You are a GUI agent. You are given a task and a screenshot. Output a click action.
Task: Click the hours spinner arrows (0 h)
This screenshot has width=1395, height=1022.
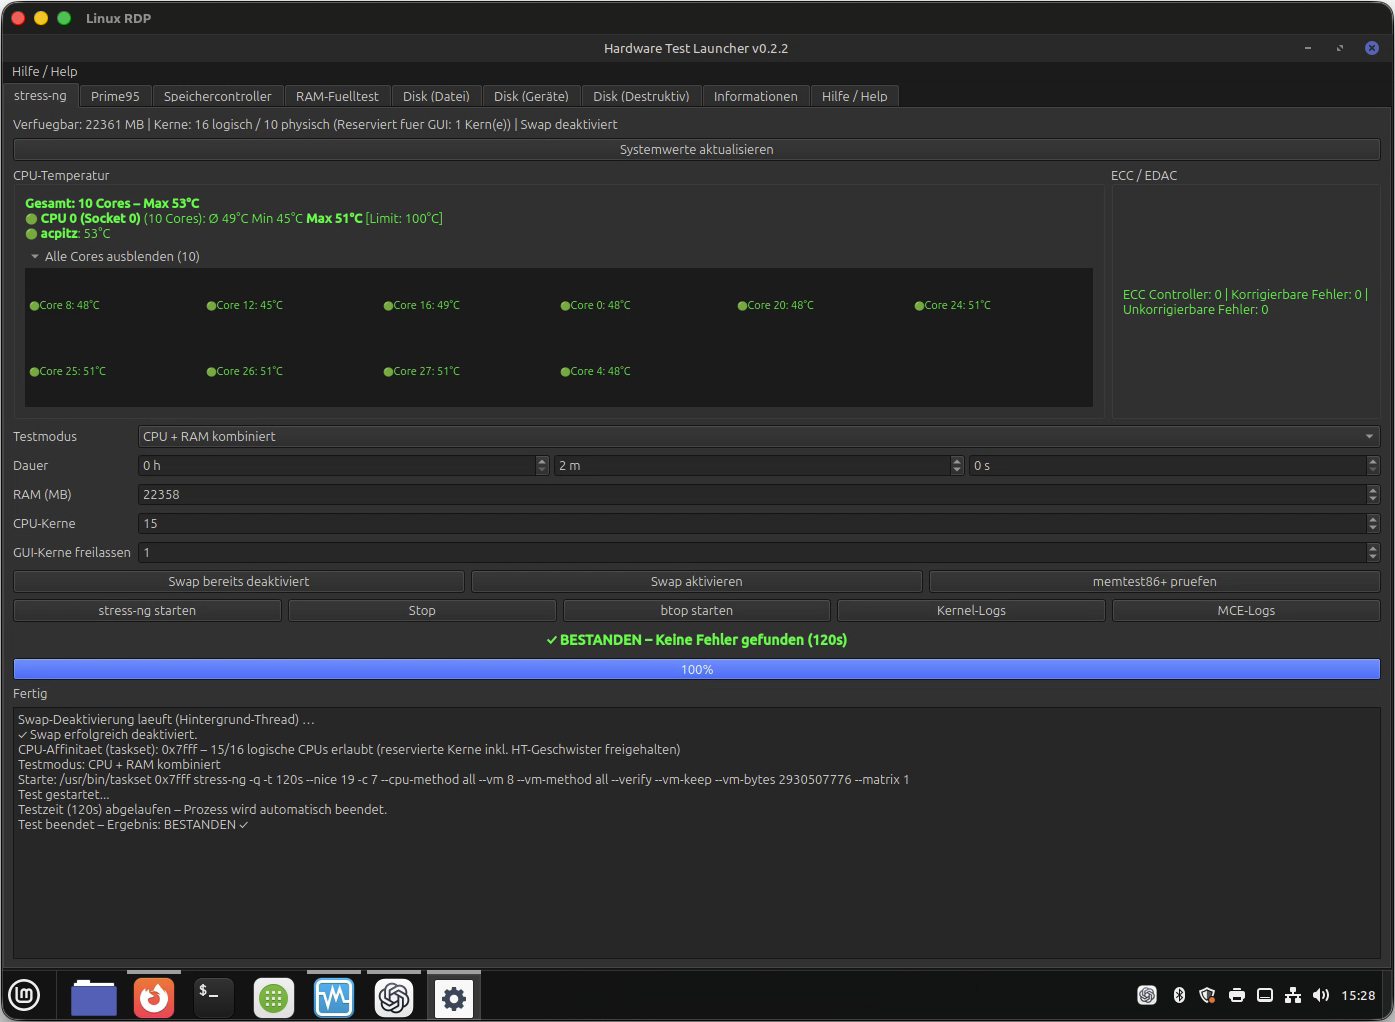click(542, 465)
